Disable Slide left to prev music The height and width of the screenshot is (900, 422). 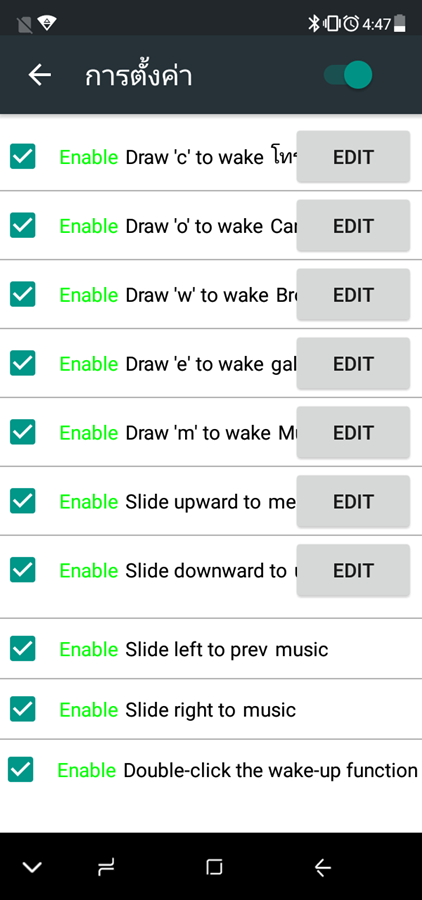[22, 649]
